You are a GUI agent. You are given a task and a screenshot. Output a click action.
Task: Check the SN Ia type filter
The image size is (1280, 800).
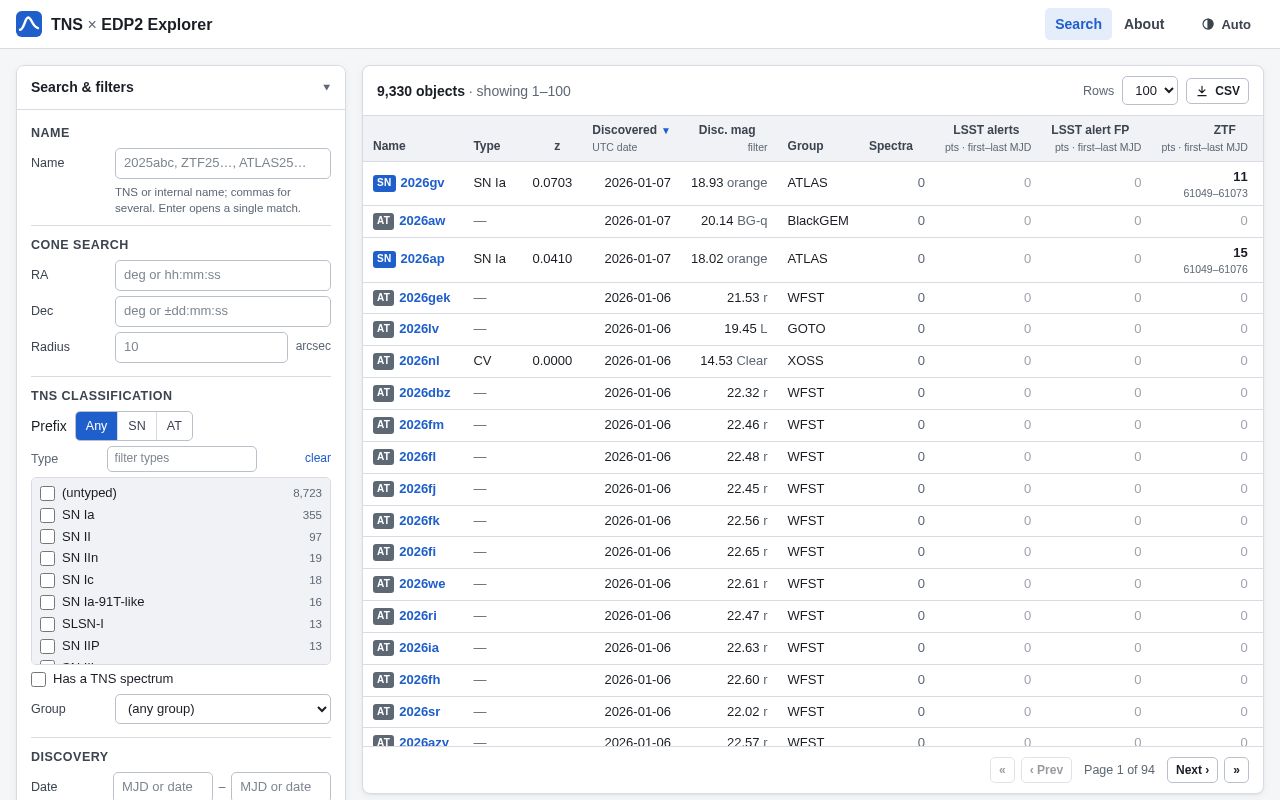[48, 515]
